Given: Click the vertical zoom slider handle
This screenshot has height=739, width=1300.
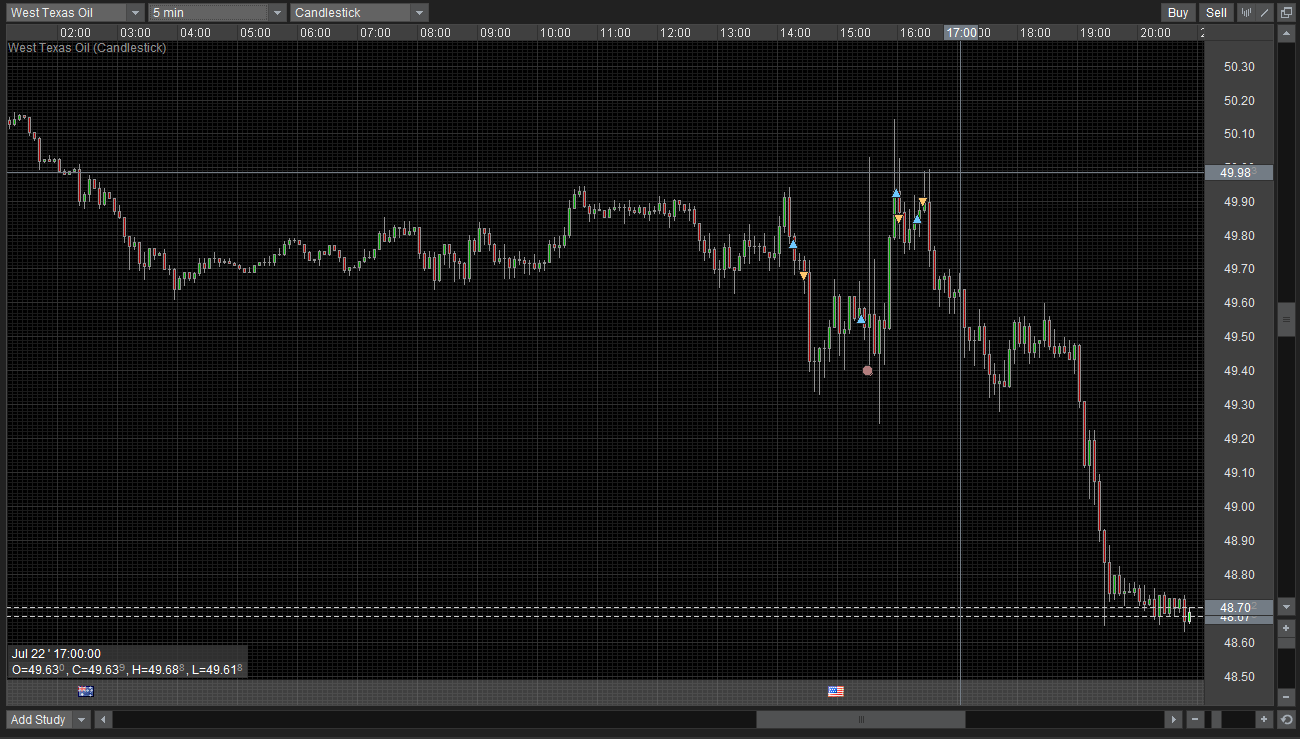Looking at the screenshot, I should coord(1286,642).
